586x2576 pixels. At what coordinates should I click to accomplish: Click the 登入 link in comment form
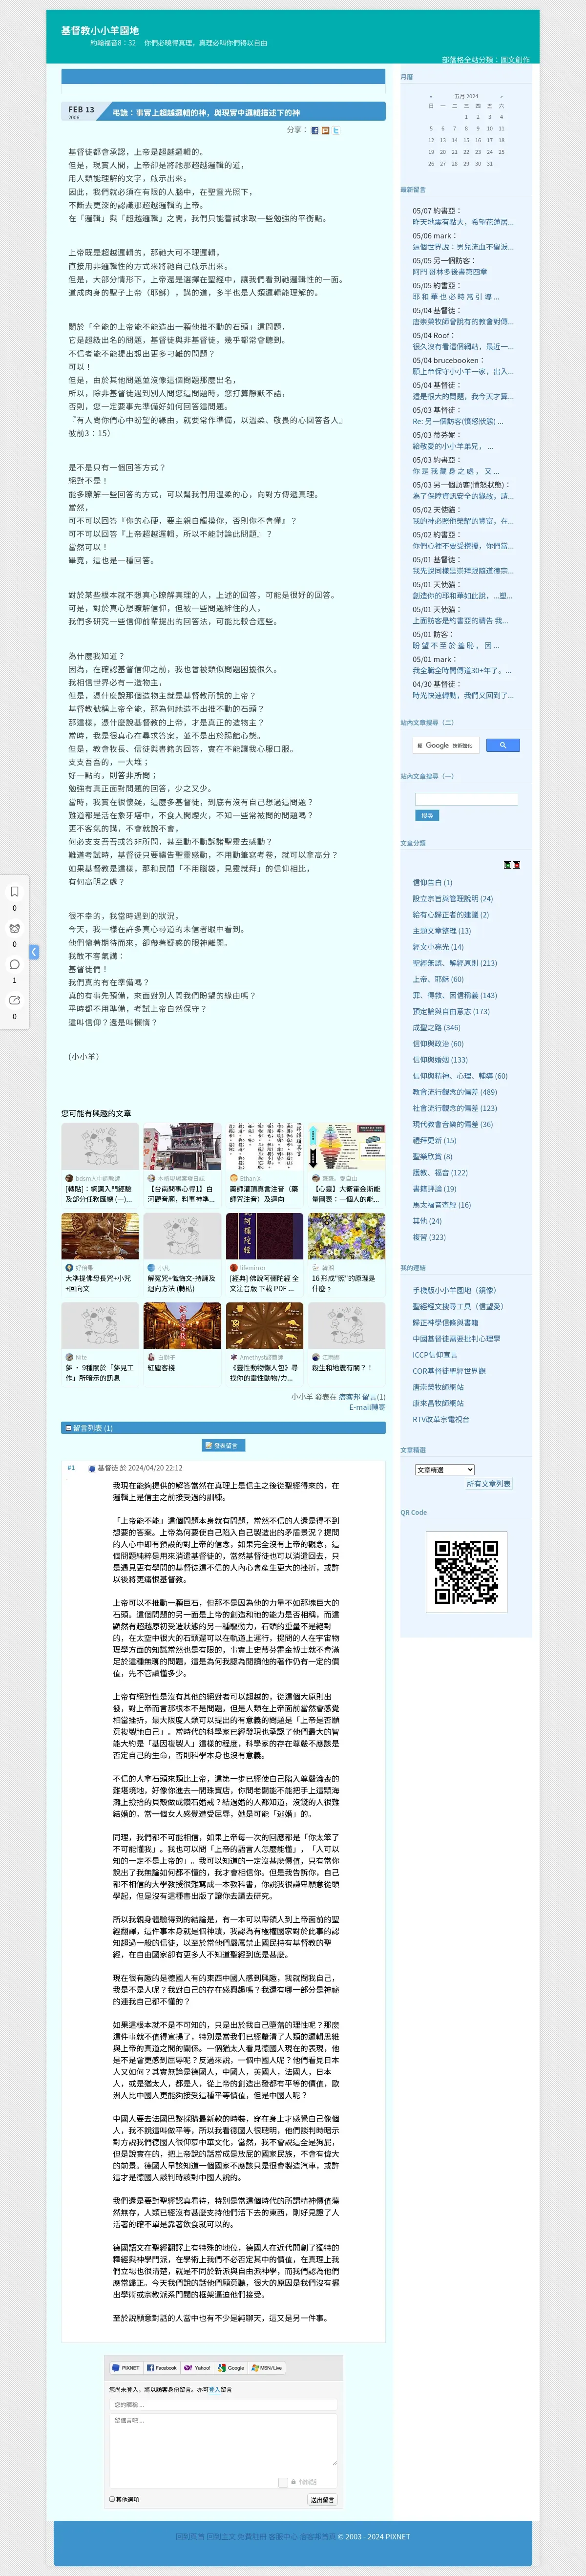coord(214,2389)
